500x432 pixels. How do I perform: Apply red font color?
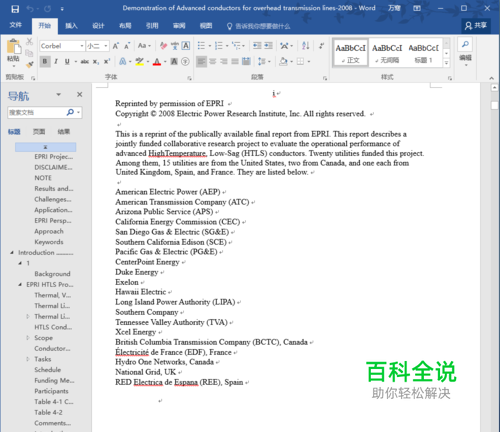[157, 62]
